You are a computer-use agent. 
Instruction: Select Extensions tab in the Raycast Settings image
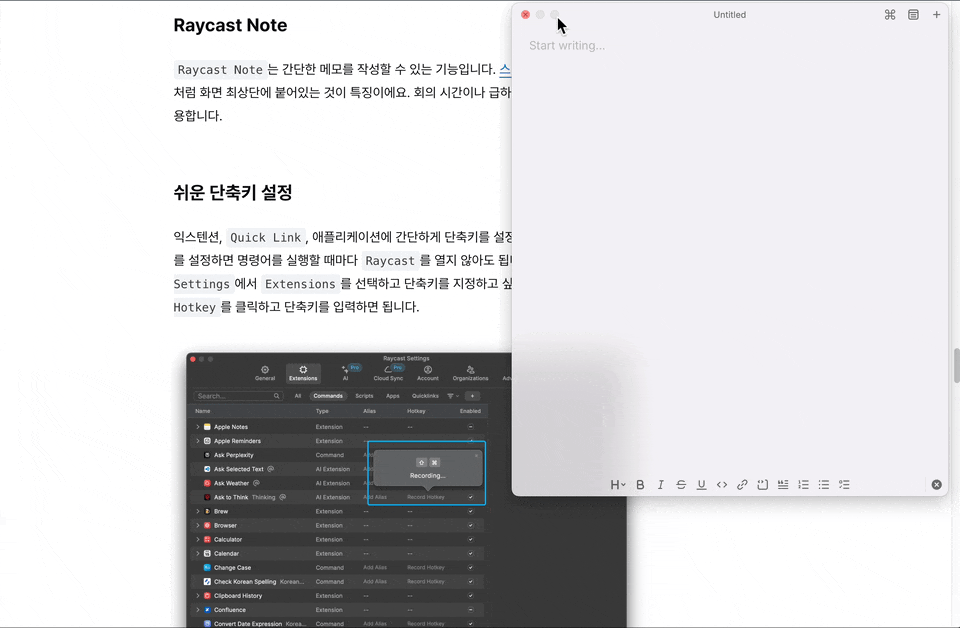tap(303, 373)
